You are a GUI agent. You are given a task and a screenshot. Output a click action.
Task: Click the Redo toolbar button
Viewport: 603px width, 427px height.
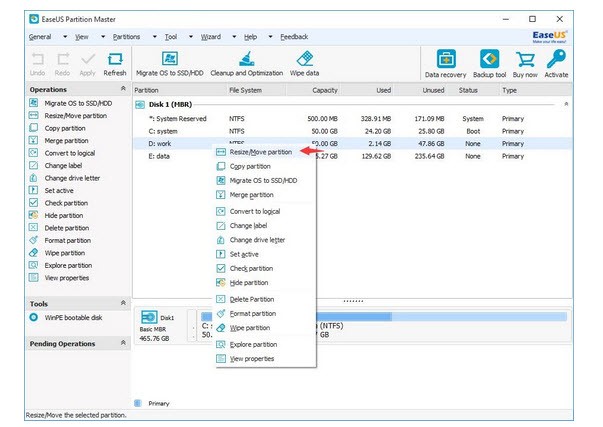pyautogui.click(x=62, y=64)
